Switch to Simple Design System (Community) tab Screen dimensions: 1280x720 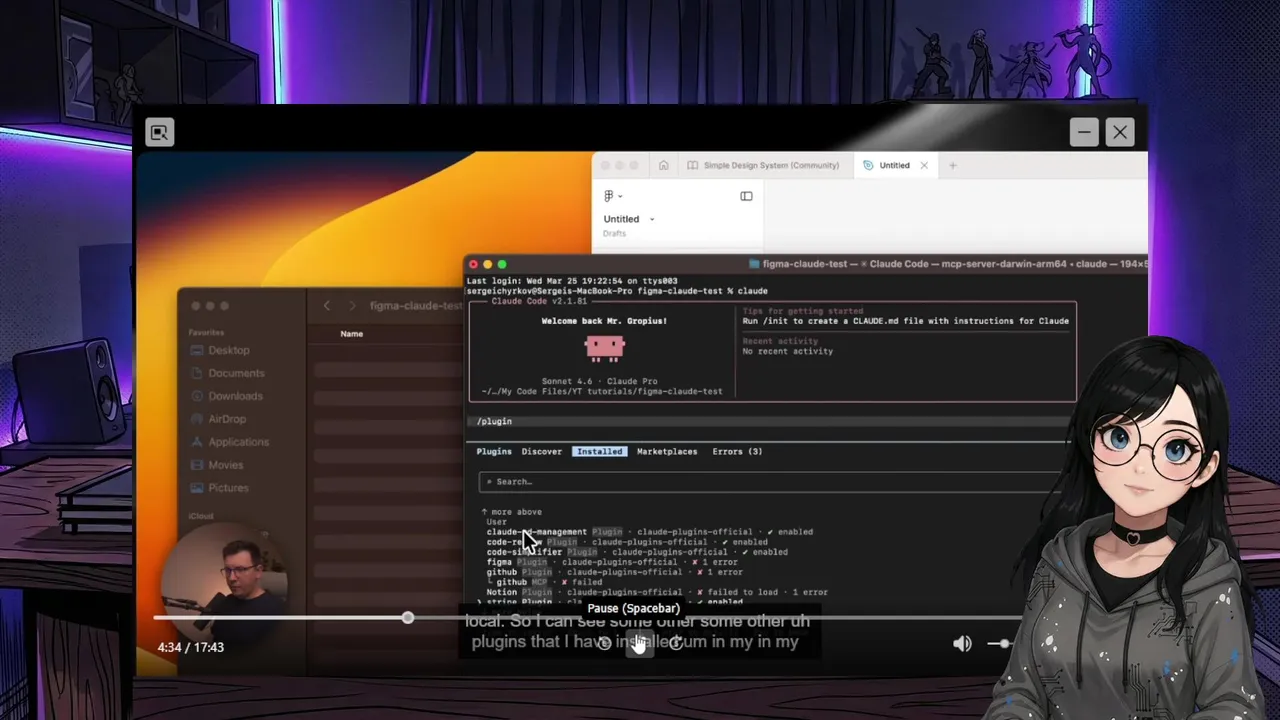[x=764, y=165]
